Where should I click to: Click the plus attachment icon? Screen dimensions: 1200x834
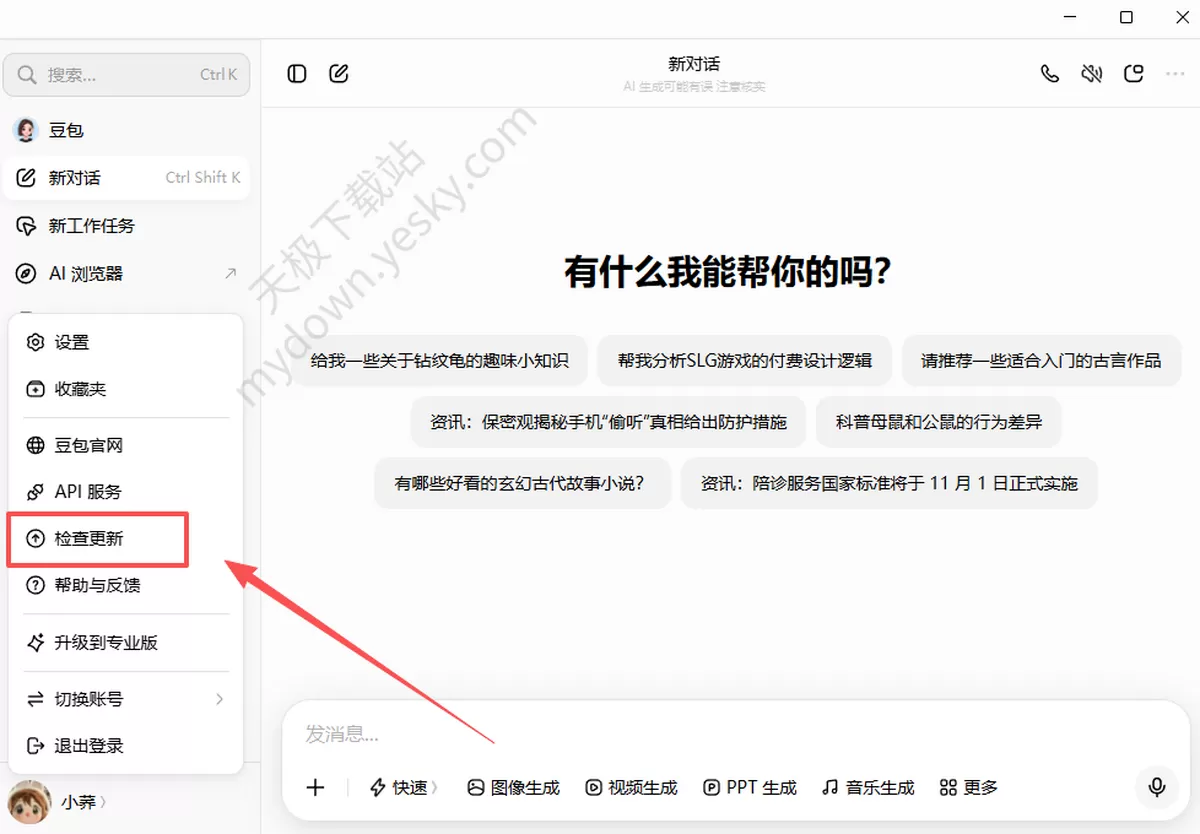315,788
